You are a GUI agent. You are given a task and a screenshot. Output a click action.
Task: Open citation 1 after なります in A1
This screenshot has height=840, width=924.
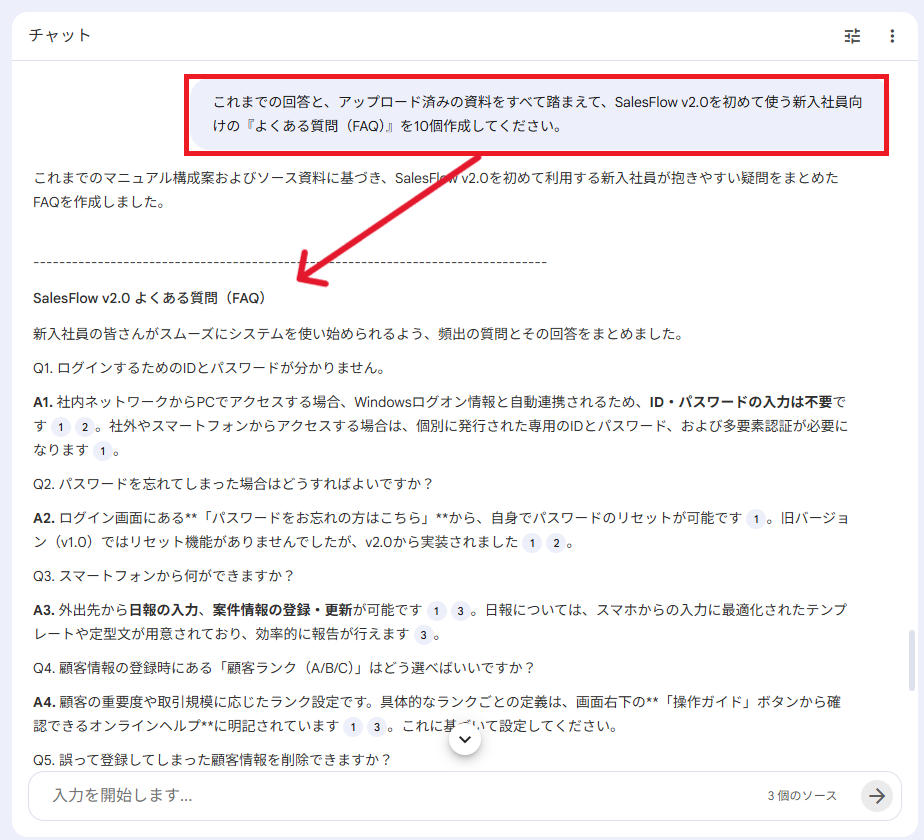click(103, 451)
